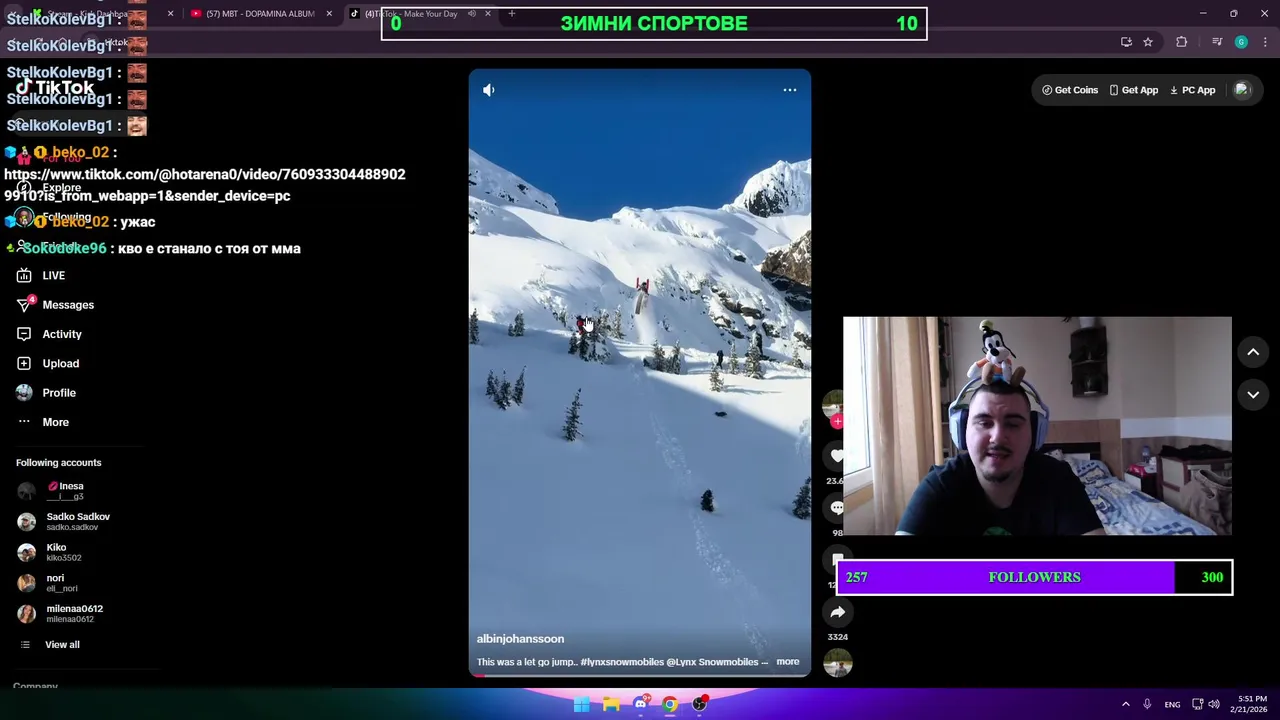
Task: Click the microphone tray icon
Action: pos(1147,704)
